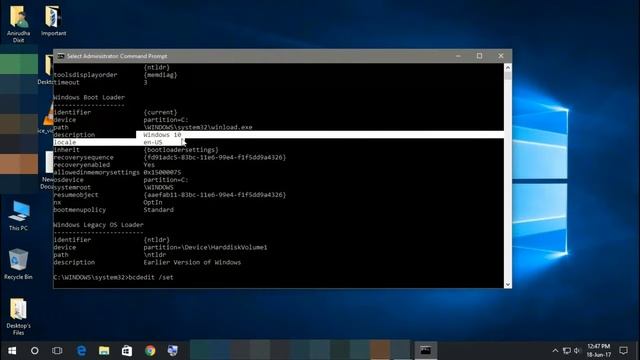Viewport: 640px width, 360px height.
Task: Click the '{current}' identifier value
Action: (x=160, y=112)
